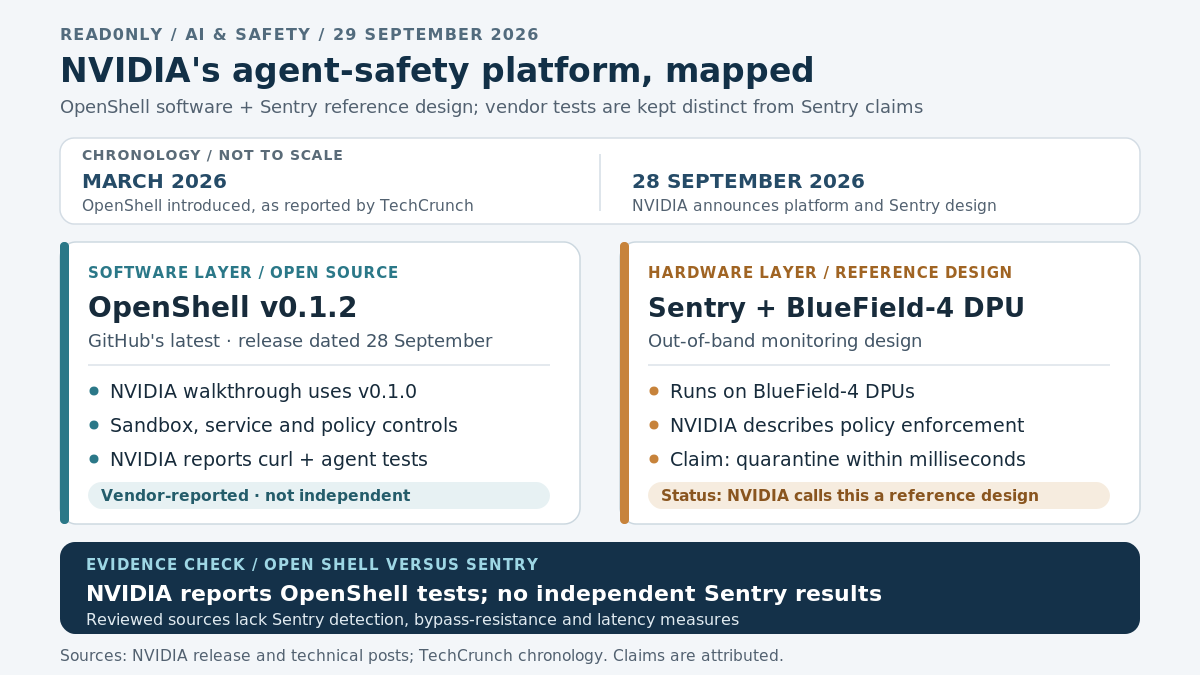Click the text 'Sandbox, service and policy controls'
1200x675 pixels.
(283, 426)
